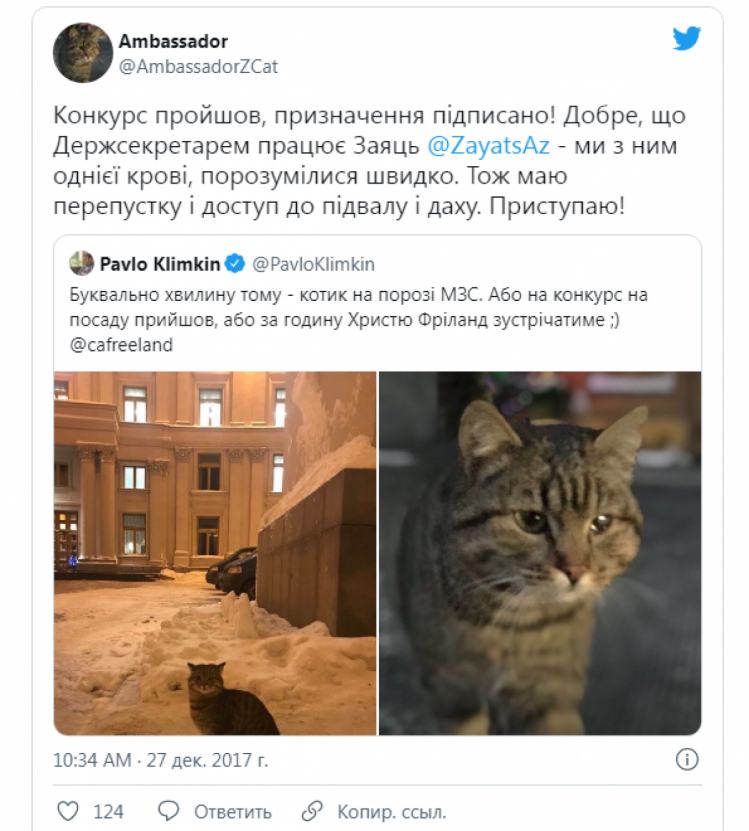Open the close-up tabby cat photo
This screenshot has width=749, height=831.
[x=540, y=553]
